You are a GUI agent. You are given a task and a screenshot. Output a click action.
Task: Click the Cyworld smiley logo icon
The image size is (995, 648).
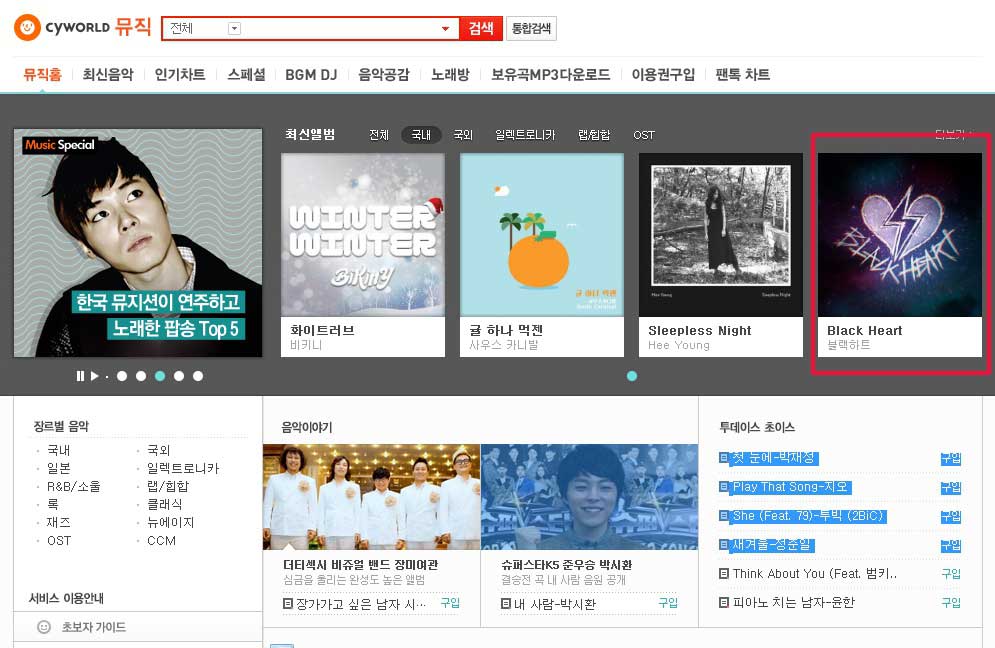pyautogui.click(x=27, y=27)
